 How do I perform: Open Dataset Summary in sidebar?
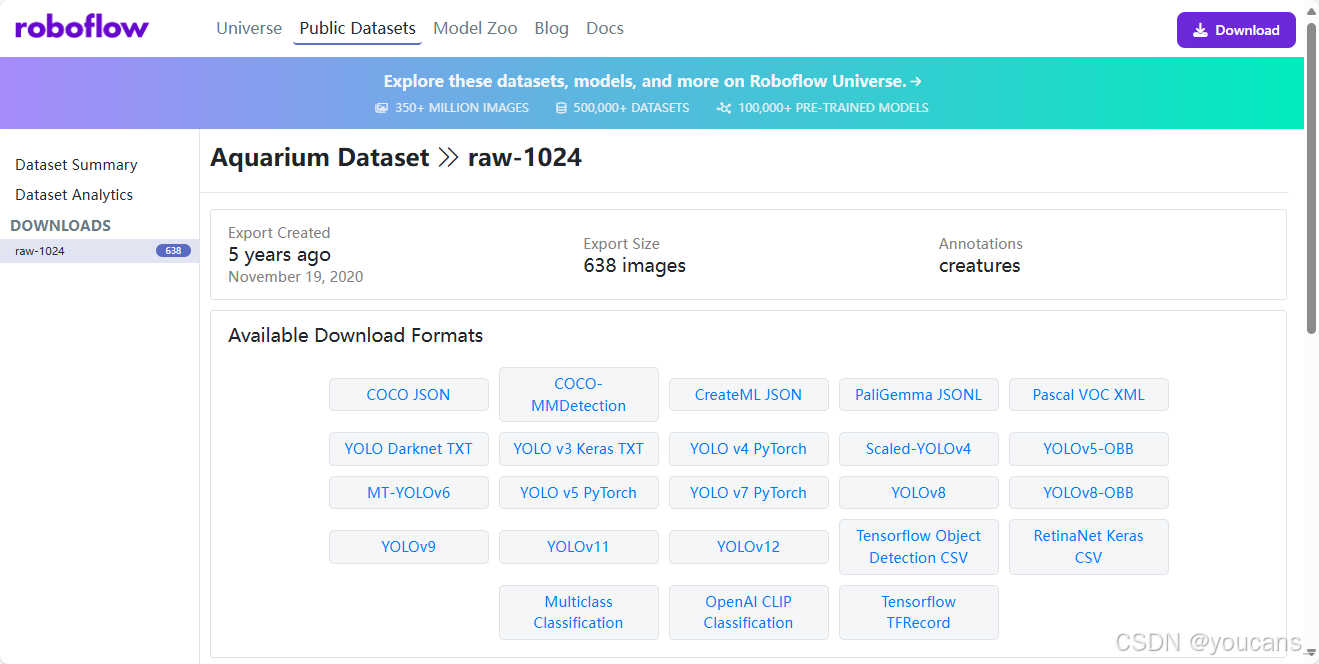[x=76, y=165]
